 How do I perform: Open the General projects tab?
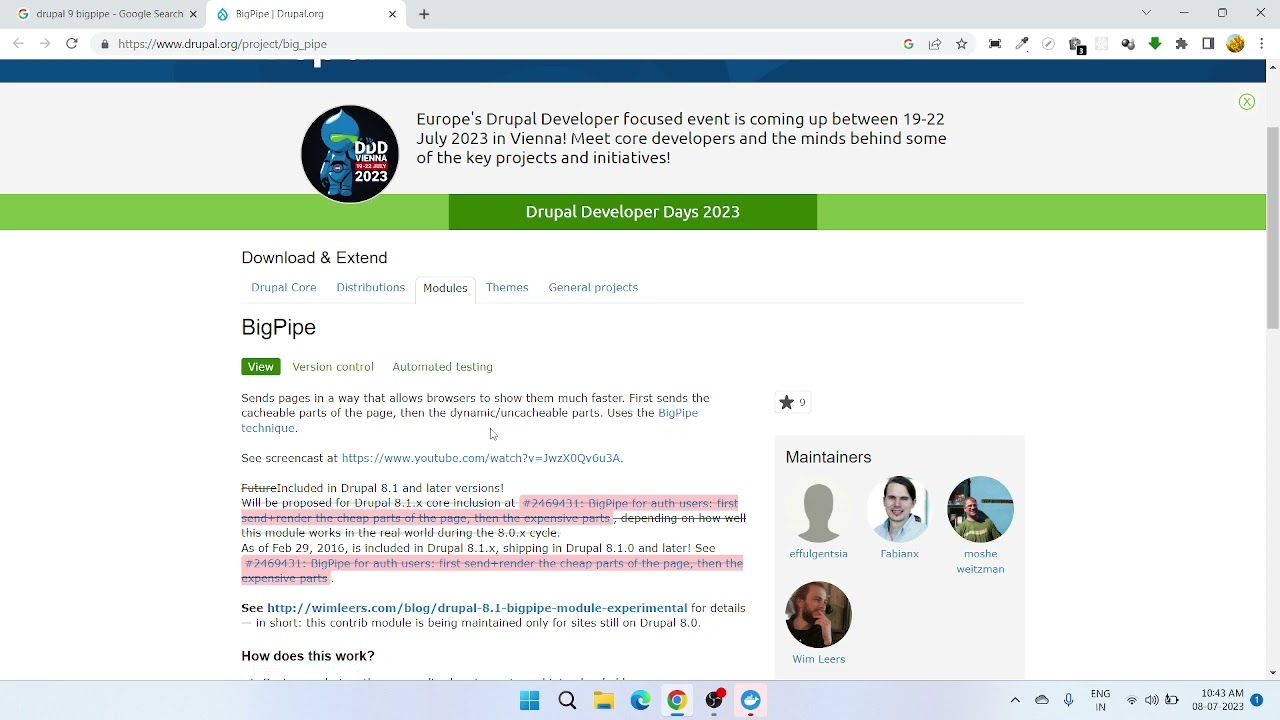[x=593, y=287]
